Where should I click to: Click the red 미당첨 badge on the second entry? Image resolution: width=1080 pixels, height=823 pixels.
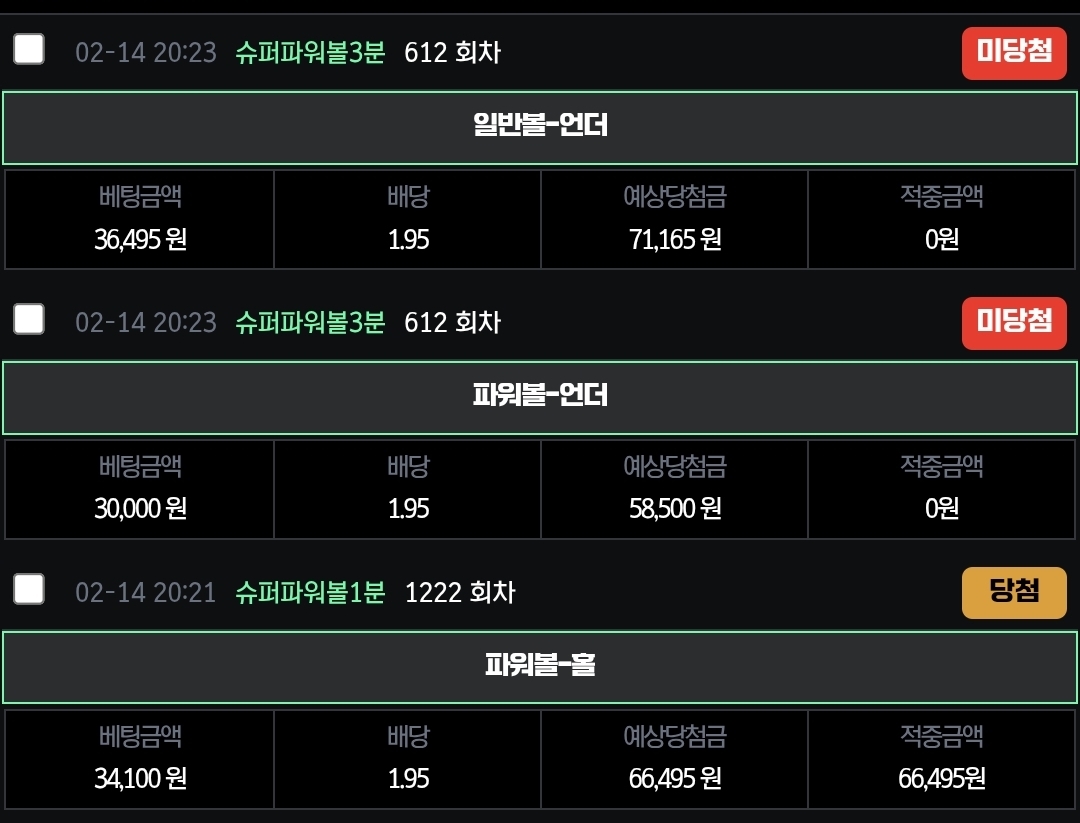point(1014,323)
